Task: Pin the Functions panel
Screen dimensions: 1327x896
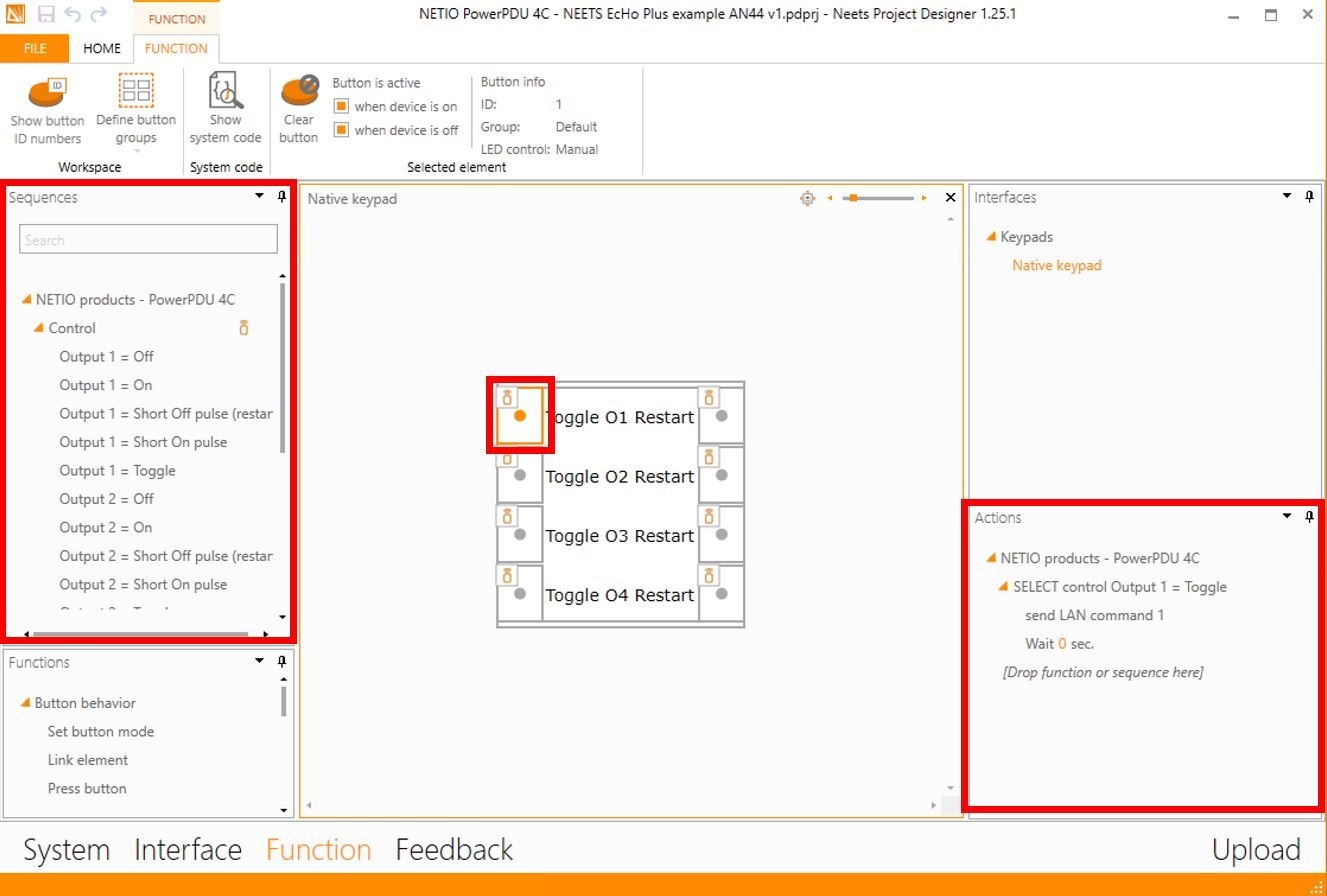Action: click(282, 661)
